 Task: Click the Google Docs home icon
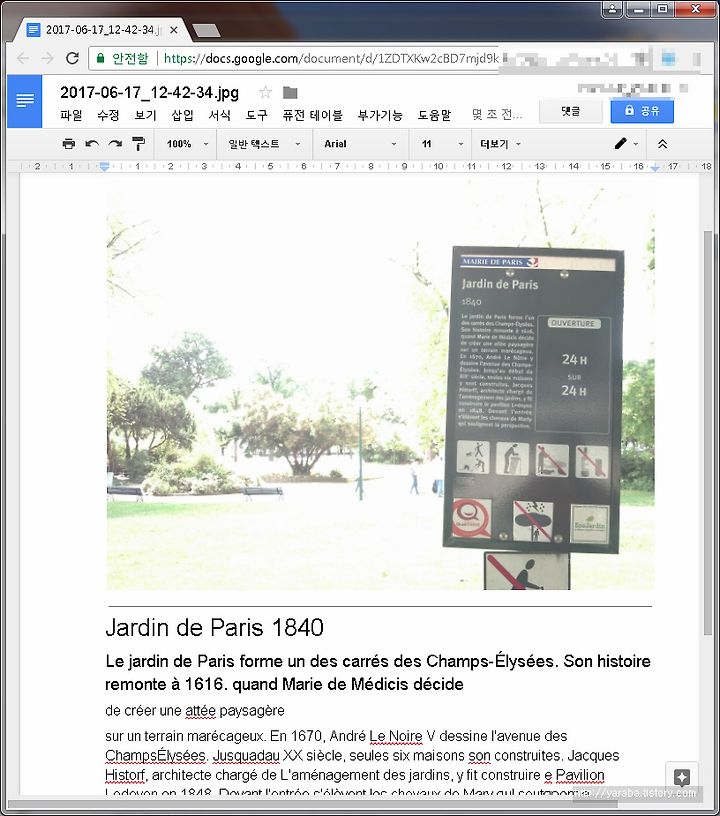24,101
